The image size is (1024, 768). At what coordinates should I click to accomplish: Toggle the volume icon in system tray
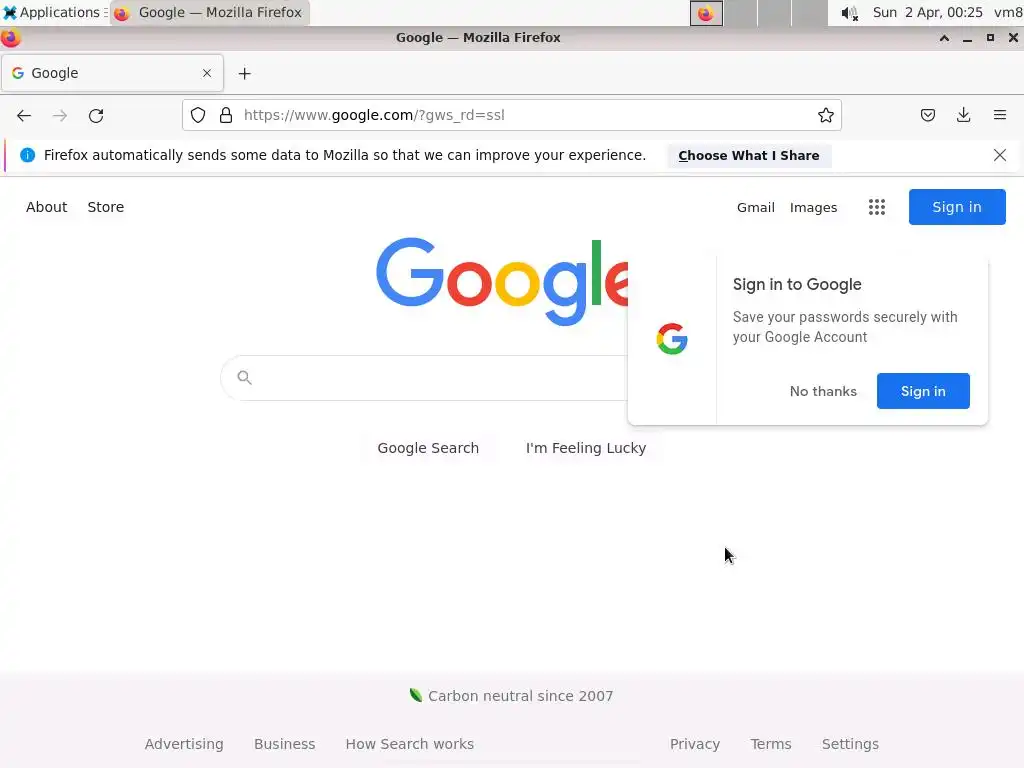tap(848, 13)
